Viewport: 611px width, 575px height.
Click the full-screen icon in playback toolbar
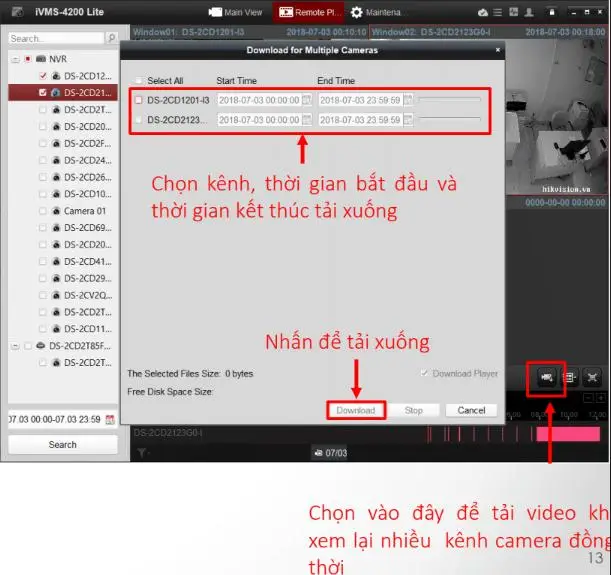coord(592,377)
